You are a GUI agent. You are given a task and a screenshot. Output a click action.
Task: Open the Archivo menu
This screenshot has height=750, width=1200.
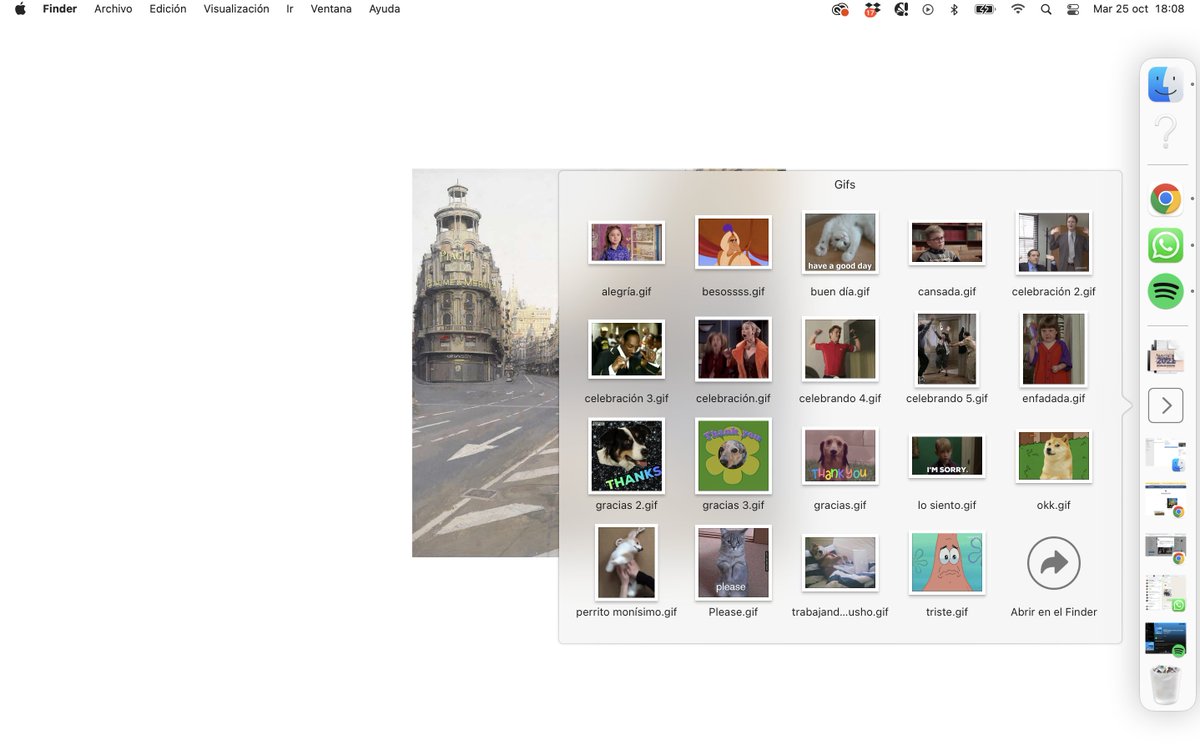(113, 9)
